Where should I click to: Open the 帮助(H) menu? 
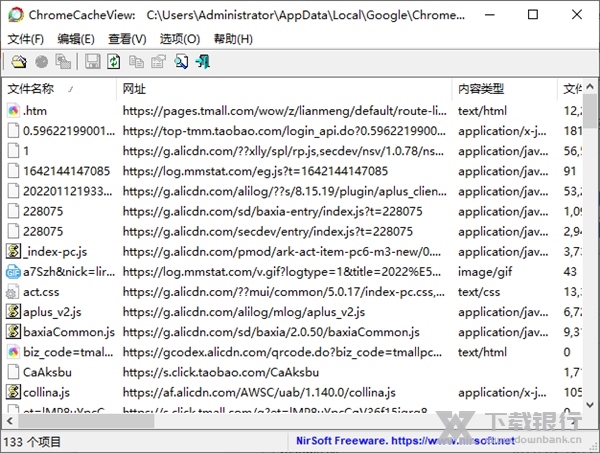233,39
